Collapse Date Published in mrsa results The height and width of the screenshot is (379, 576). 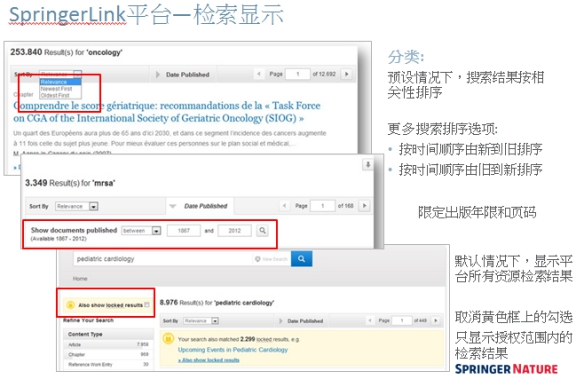pyautogui.click(x=198, y=206)
